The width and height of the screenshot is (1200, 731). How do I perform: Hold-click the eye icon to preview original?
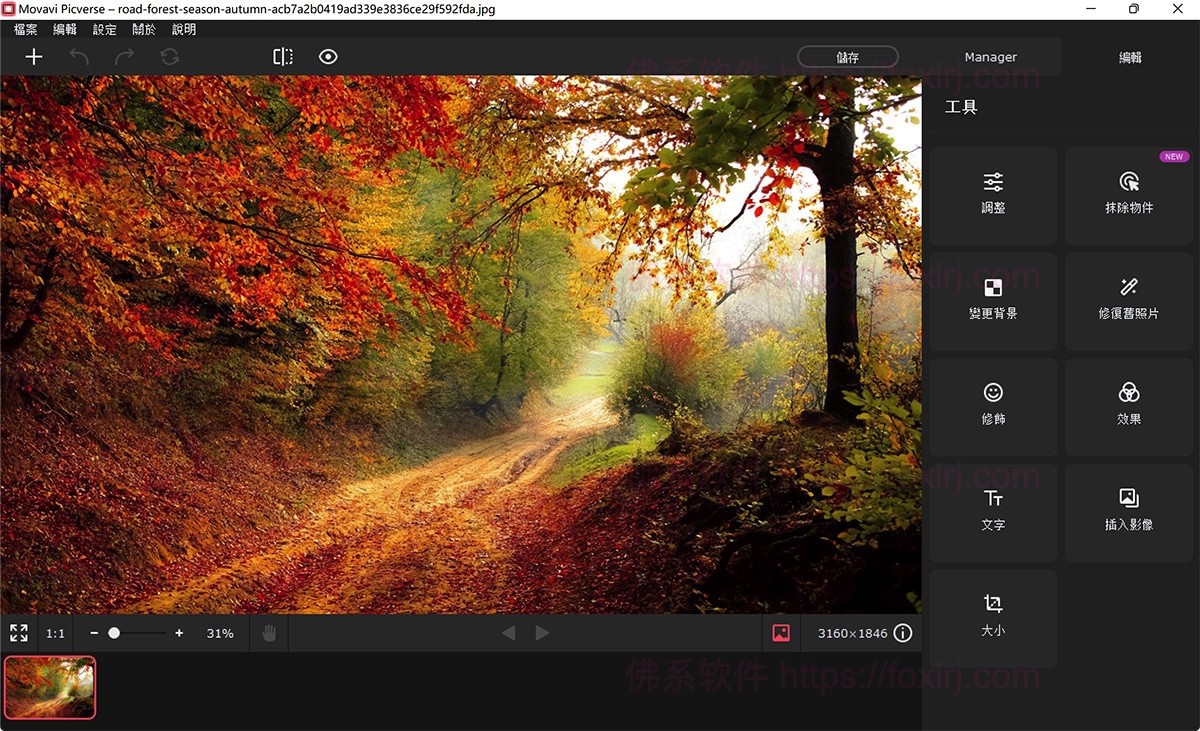coord(328,57)
